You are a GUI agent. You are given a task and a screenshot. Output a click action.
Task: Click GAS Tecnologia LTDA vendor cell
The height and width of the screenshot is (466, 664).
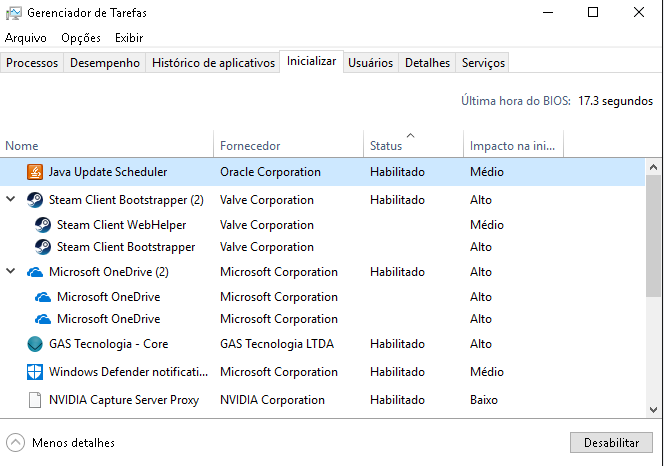click(x=277, y=344)
